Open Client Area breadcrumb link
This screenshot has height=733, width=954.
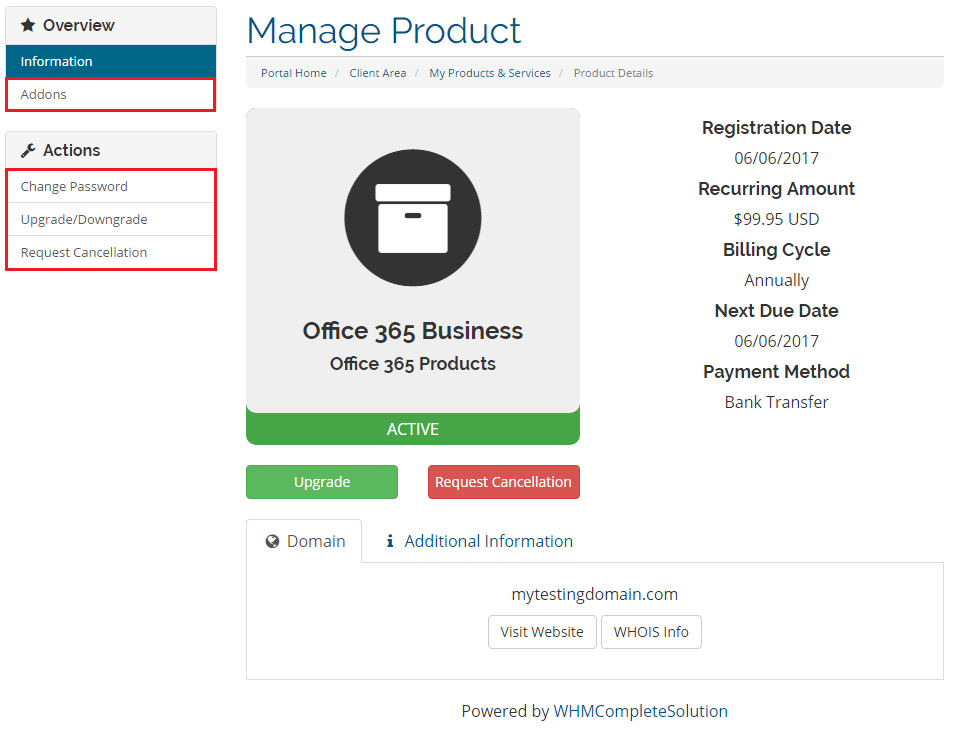pos(378,73)
